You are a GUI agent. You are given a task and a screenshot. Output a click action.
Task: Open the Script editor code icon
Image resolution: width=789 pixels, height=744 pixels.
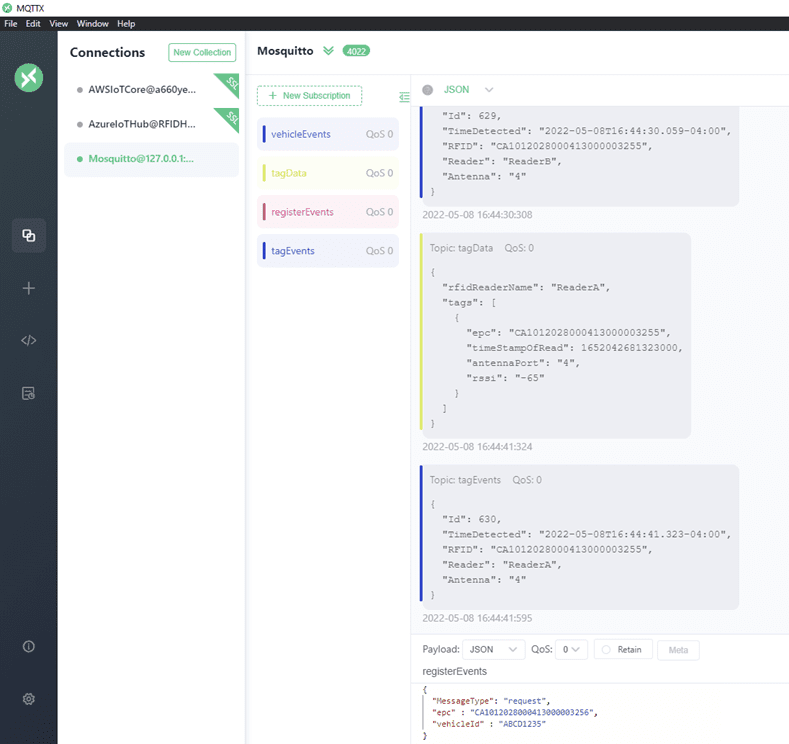29,341
